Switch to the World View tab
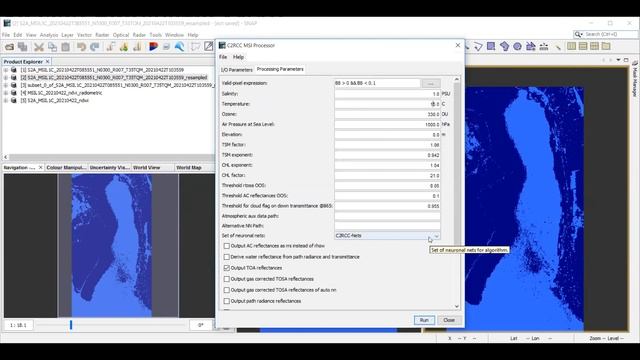 [x=147, y=168]
